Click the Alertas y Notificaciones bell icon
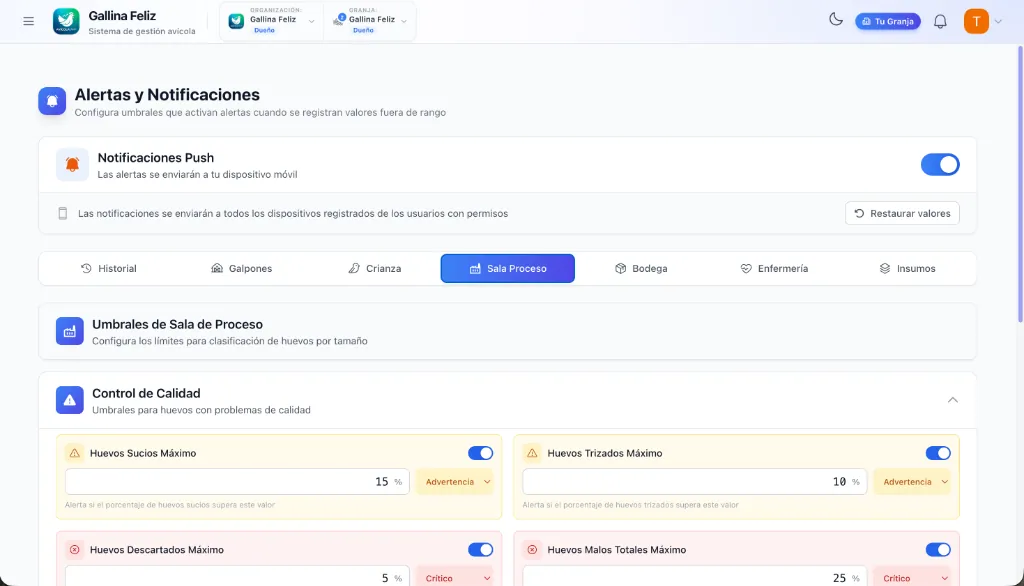This screenshot has height=586, width=1024. pyautogui.click(x=52, y=101)
